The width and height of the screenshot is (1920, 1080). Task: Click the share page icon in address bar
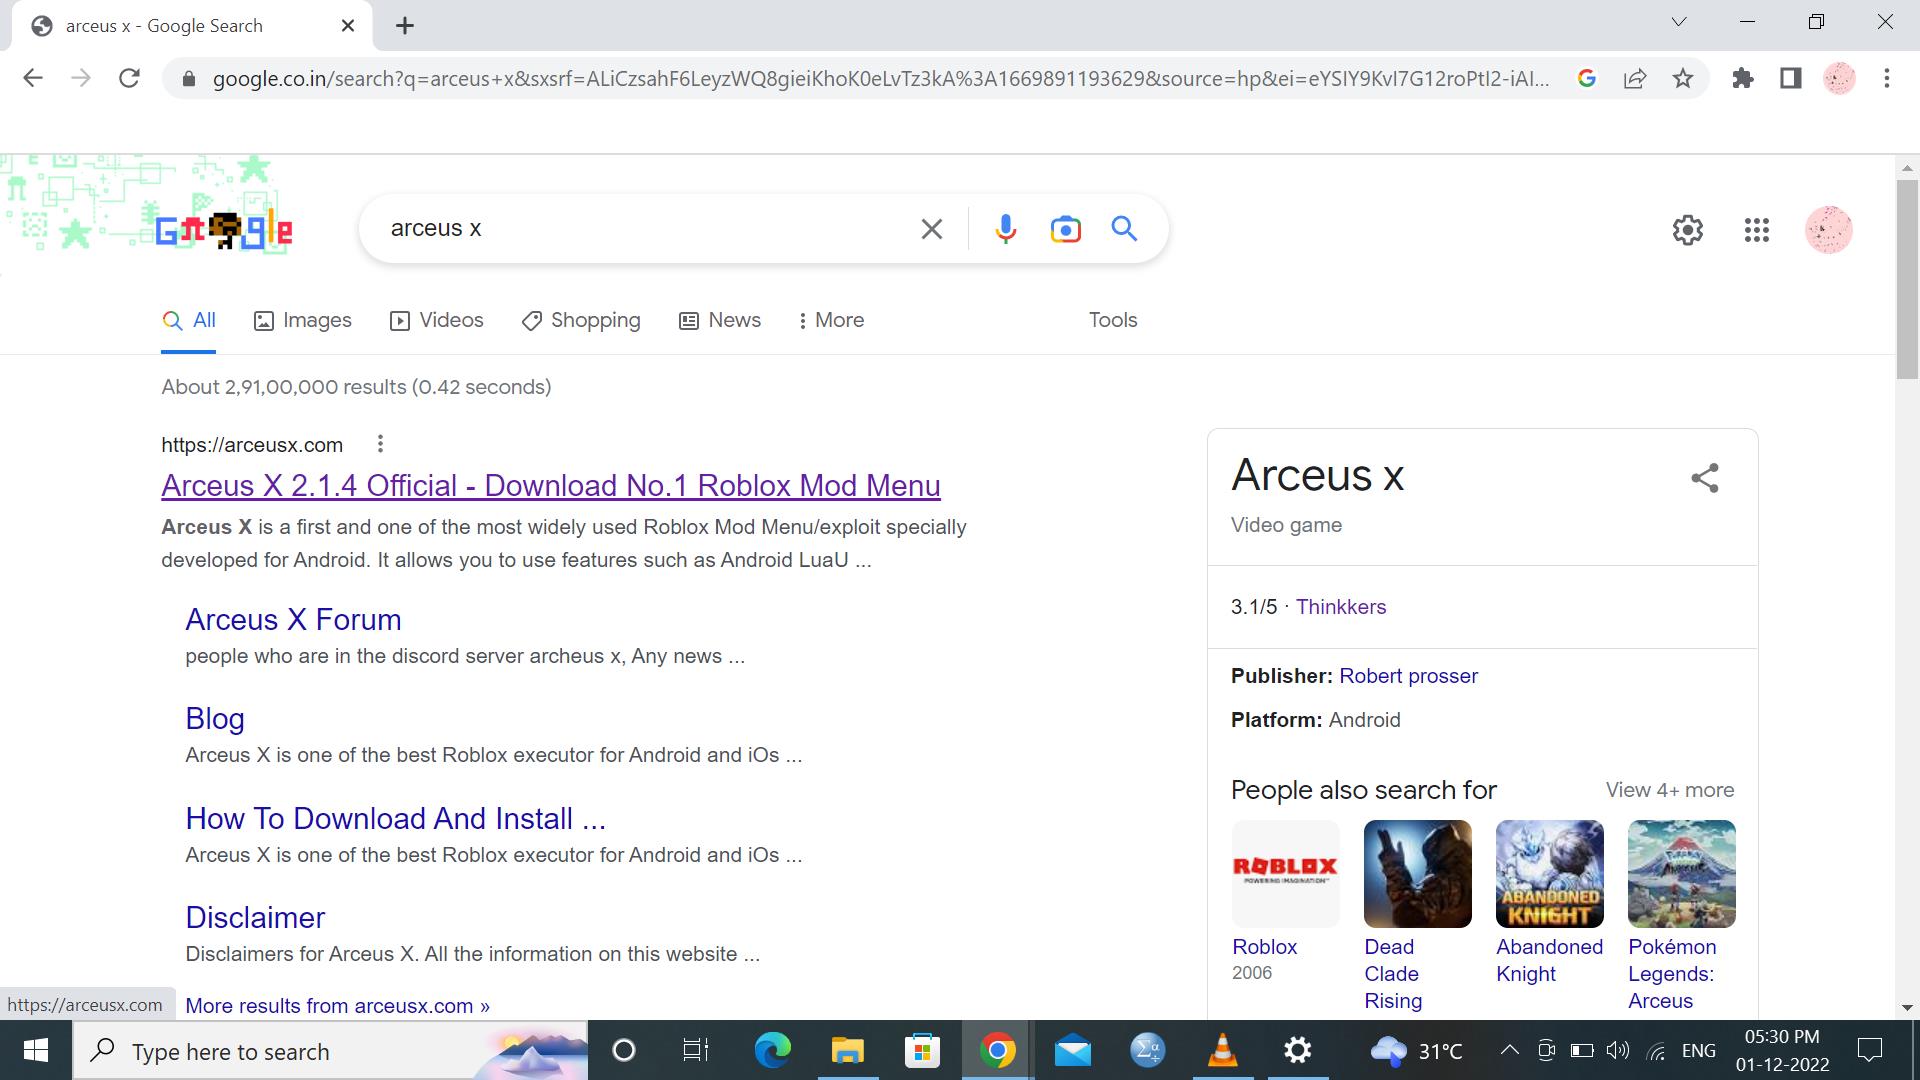1635,78
